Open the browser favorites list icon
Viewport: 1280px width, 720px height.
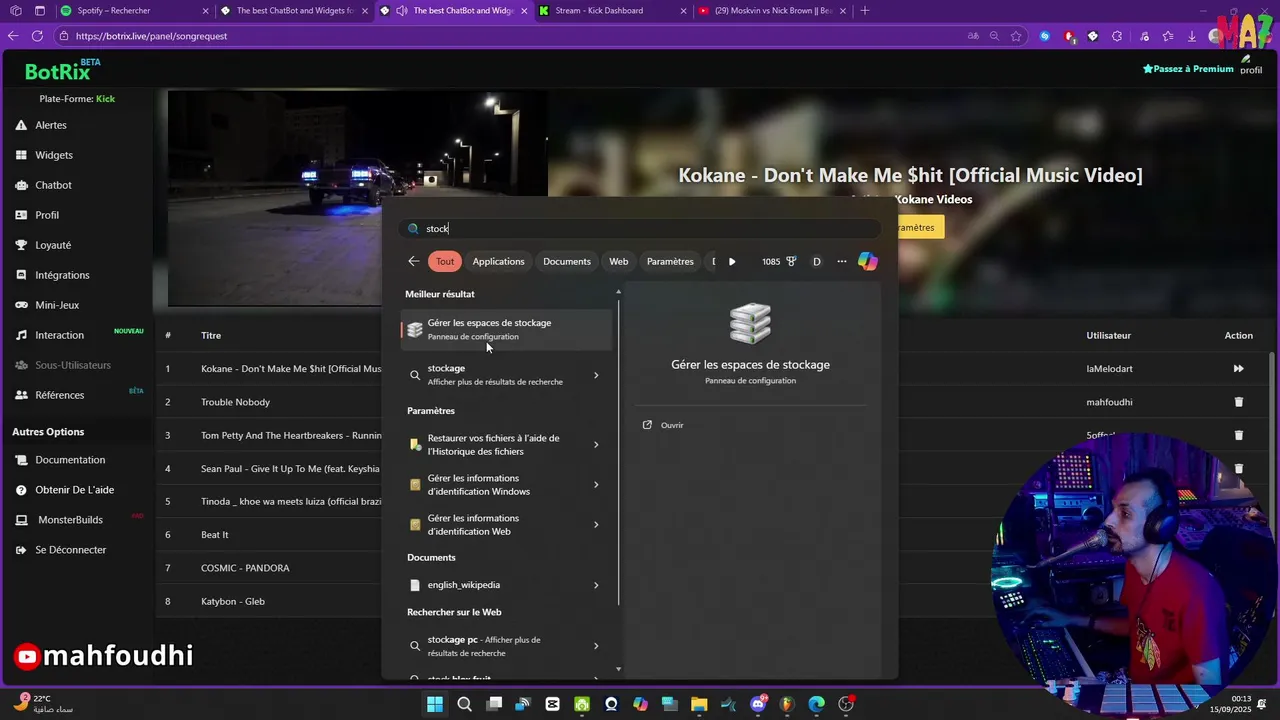(x=1168, y=36)
